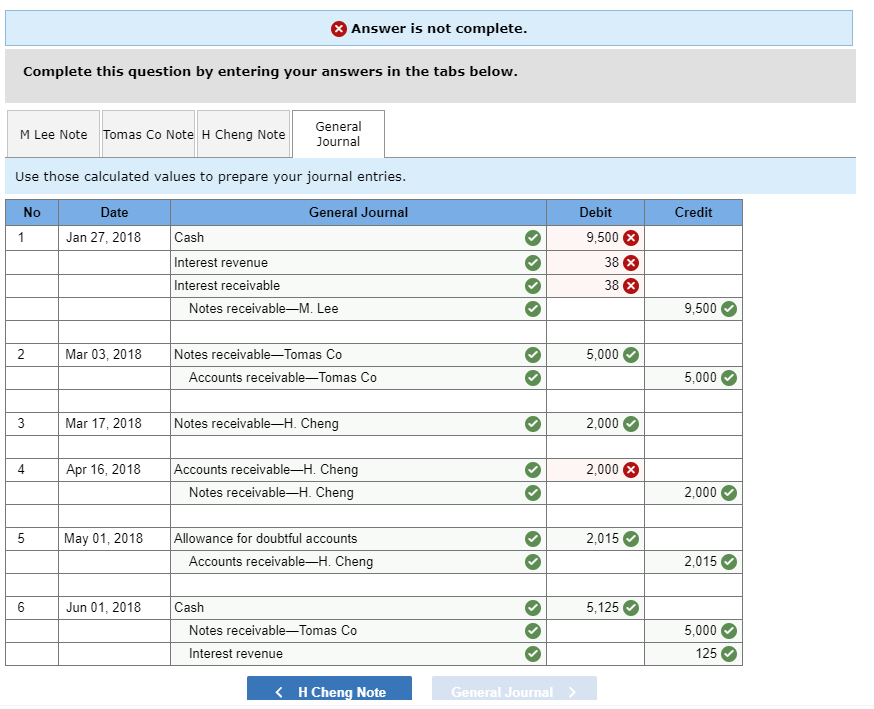This screenshot has height=709, width=874.
Task: Select the General Journal tab
Action: tap(338, 134)
